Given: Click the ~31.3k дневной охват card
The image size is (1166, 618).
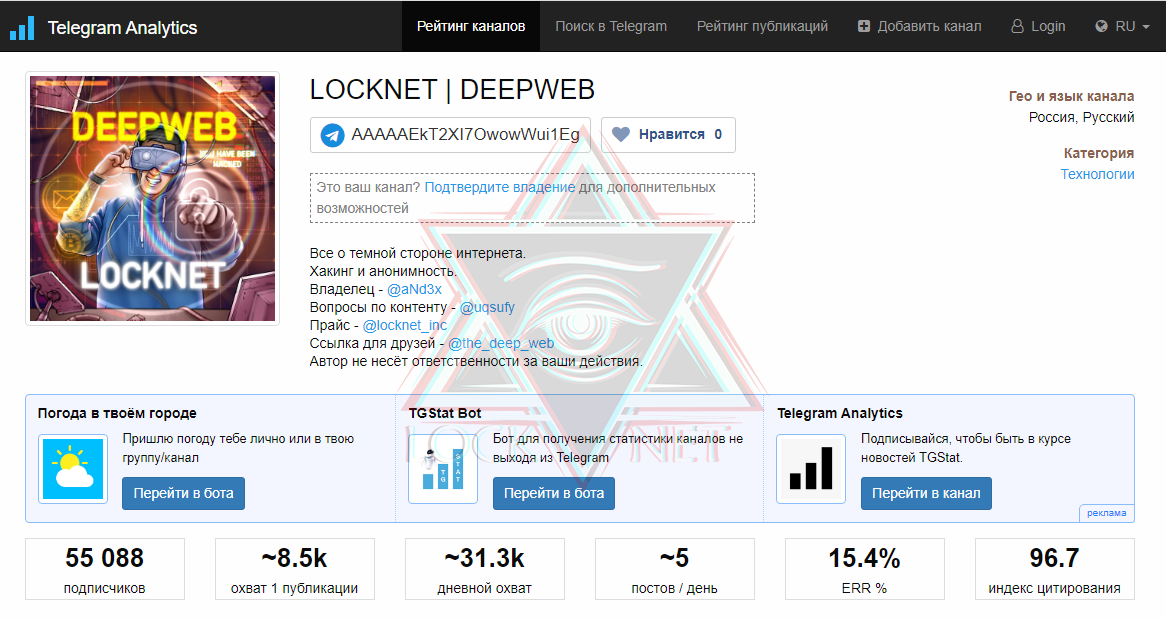Looking at the screenshot, I should click(x=485, y=569).
